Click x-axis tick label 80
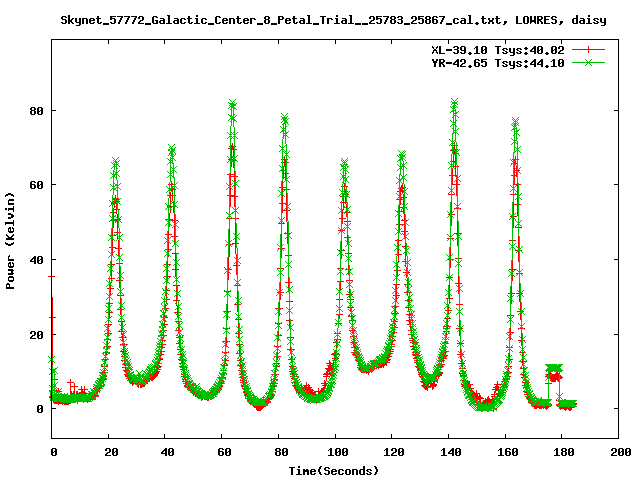This screenshot has width=640, height=480. [x=281, y=452]
